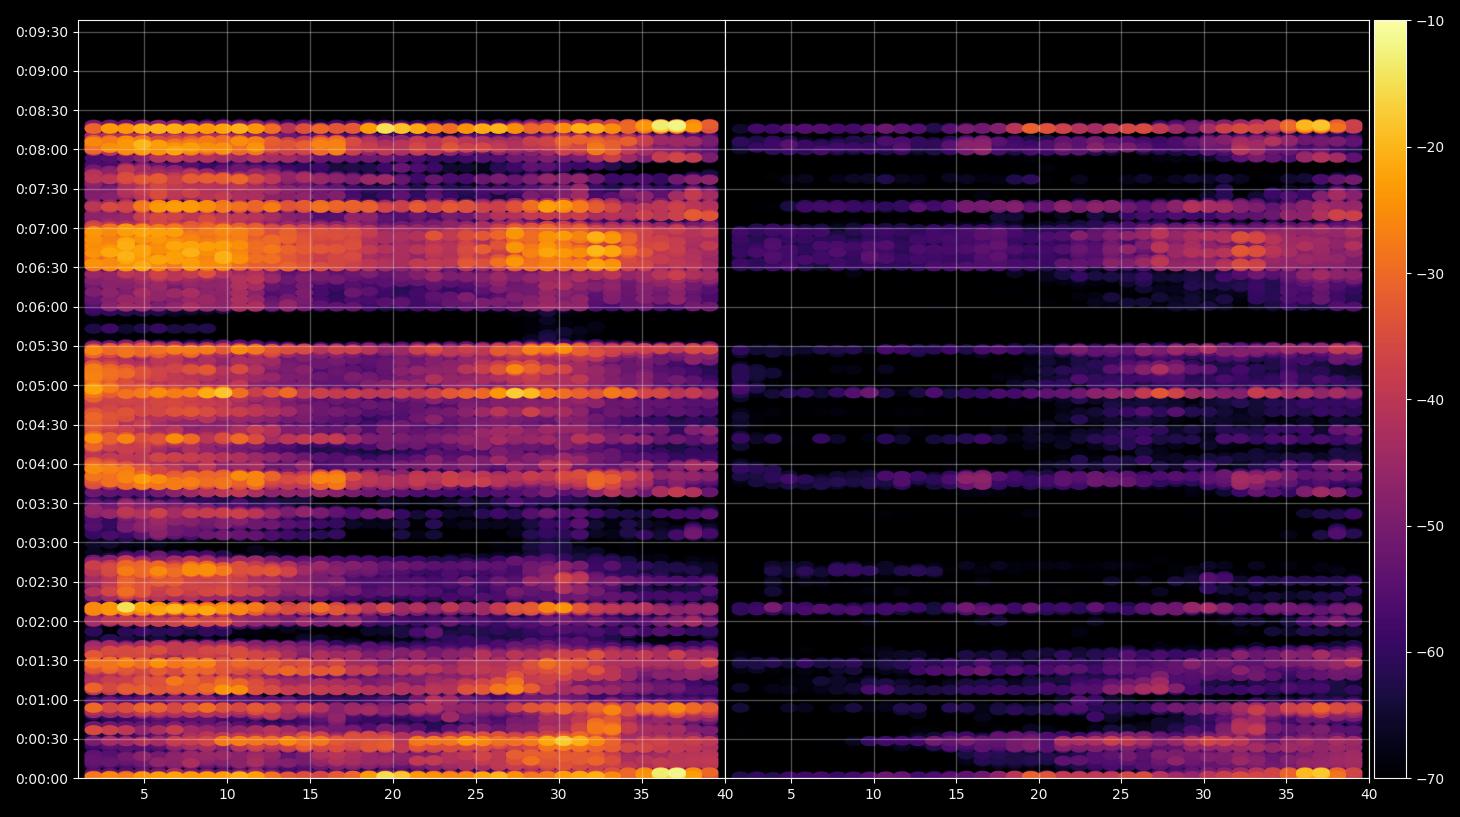This screenshot has height=817, width=1460.
Task: Select the −20 colorbar tick label
Action: click(x=1430, y=147)
